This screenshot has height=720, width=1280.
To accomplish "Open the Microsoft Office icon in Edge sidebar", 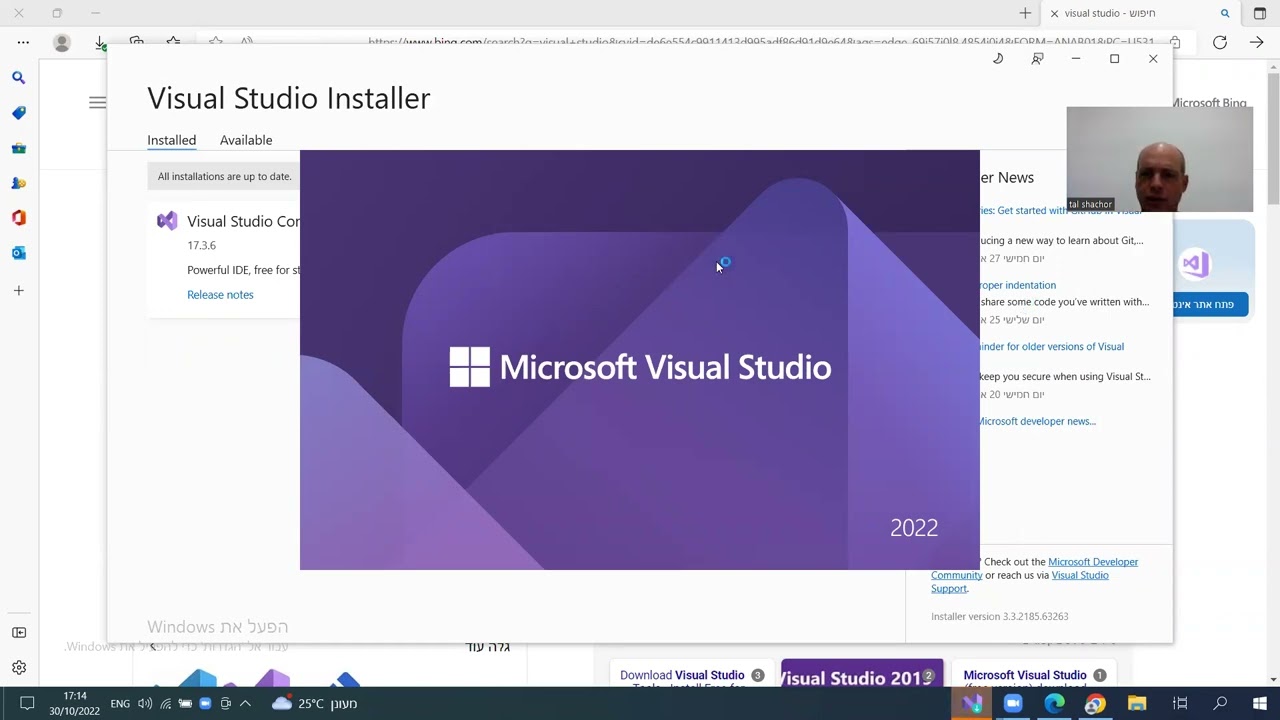I will pyautogui.click(x=19, y=218).
